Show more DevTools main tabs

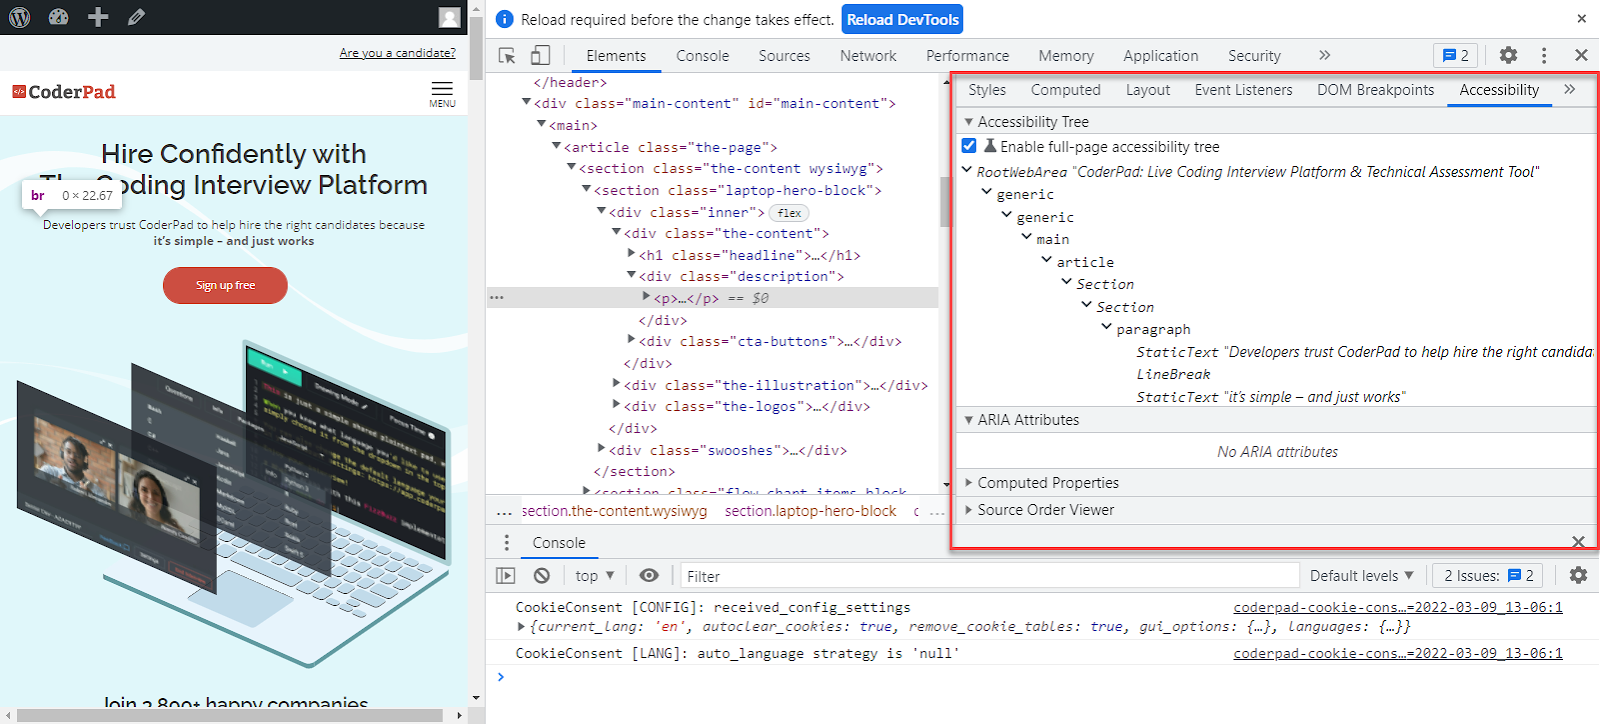(x=1325, y=56)
